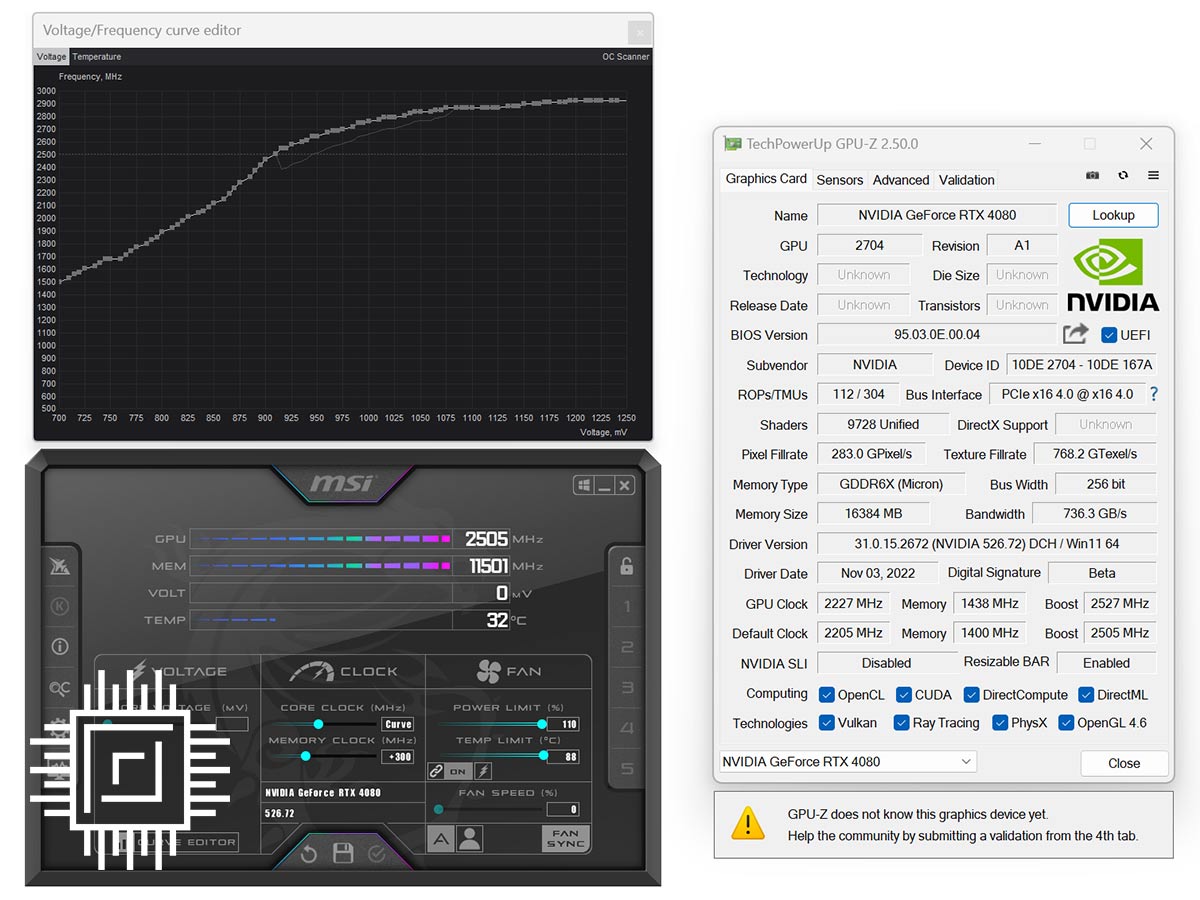The height and width of the screenshot is (900, 1200).
Task: Reset settings with the circular arrow icon
Action: coord(309,854)
